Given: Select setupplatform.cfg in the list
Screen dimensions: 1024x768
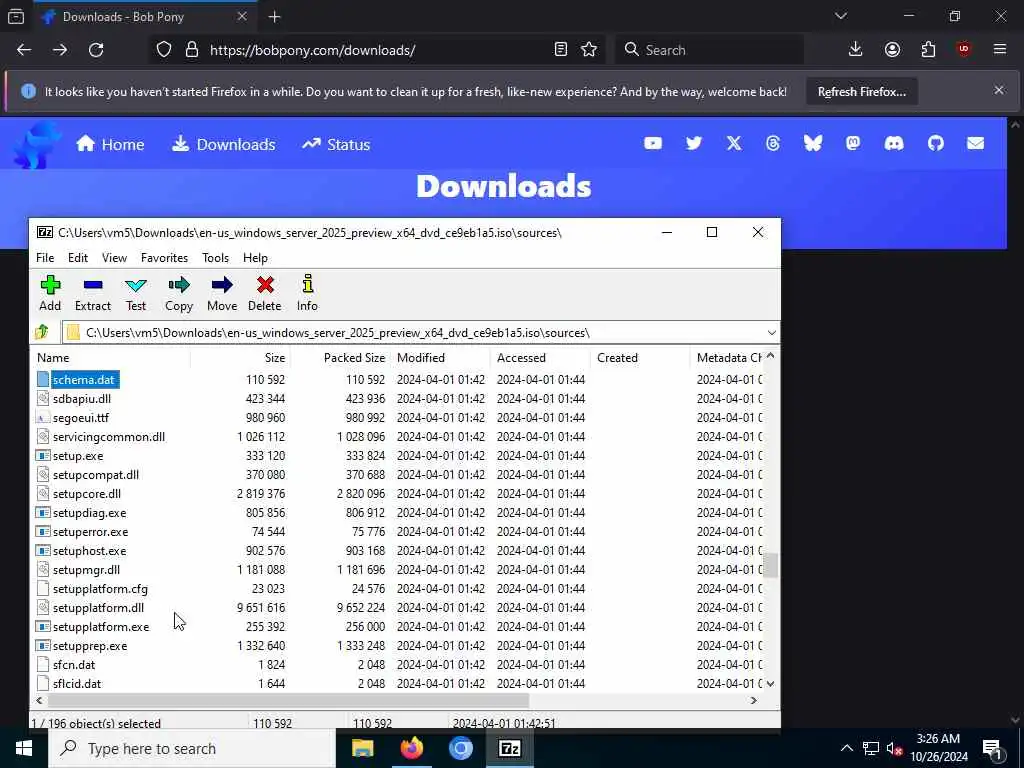Looking at the screenshot, I should pos(100,588).
